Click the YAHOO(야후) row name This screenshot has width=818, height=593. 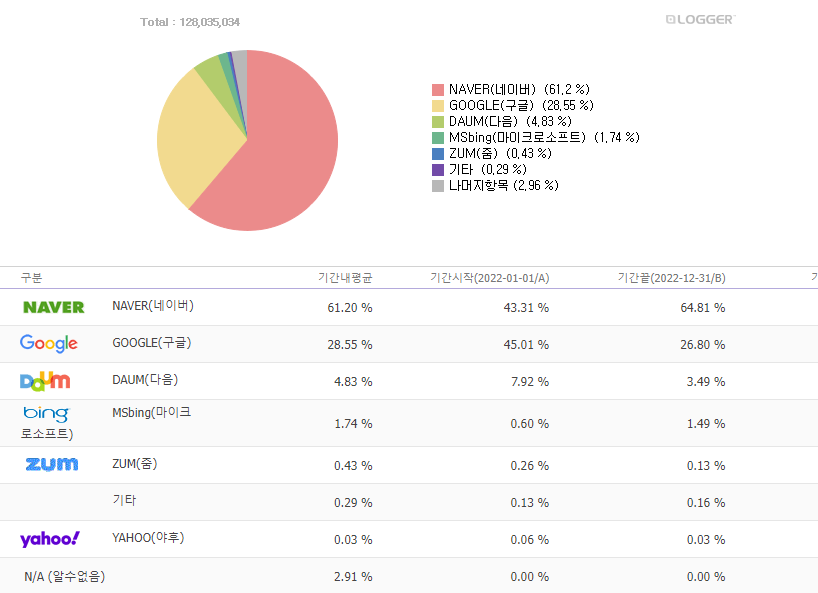click(148, 538)
